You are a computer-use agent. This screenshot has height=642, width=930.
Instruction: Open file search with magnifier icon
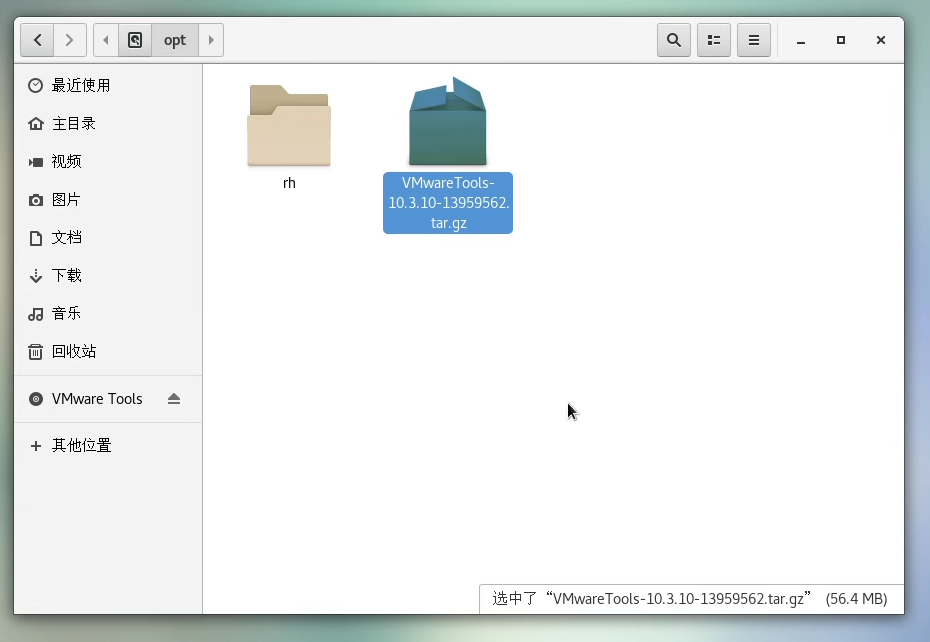674,40
